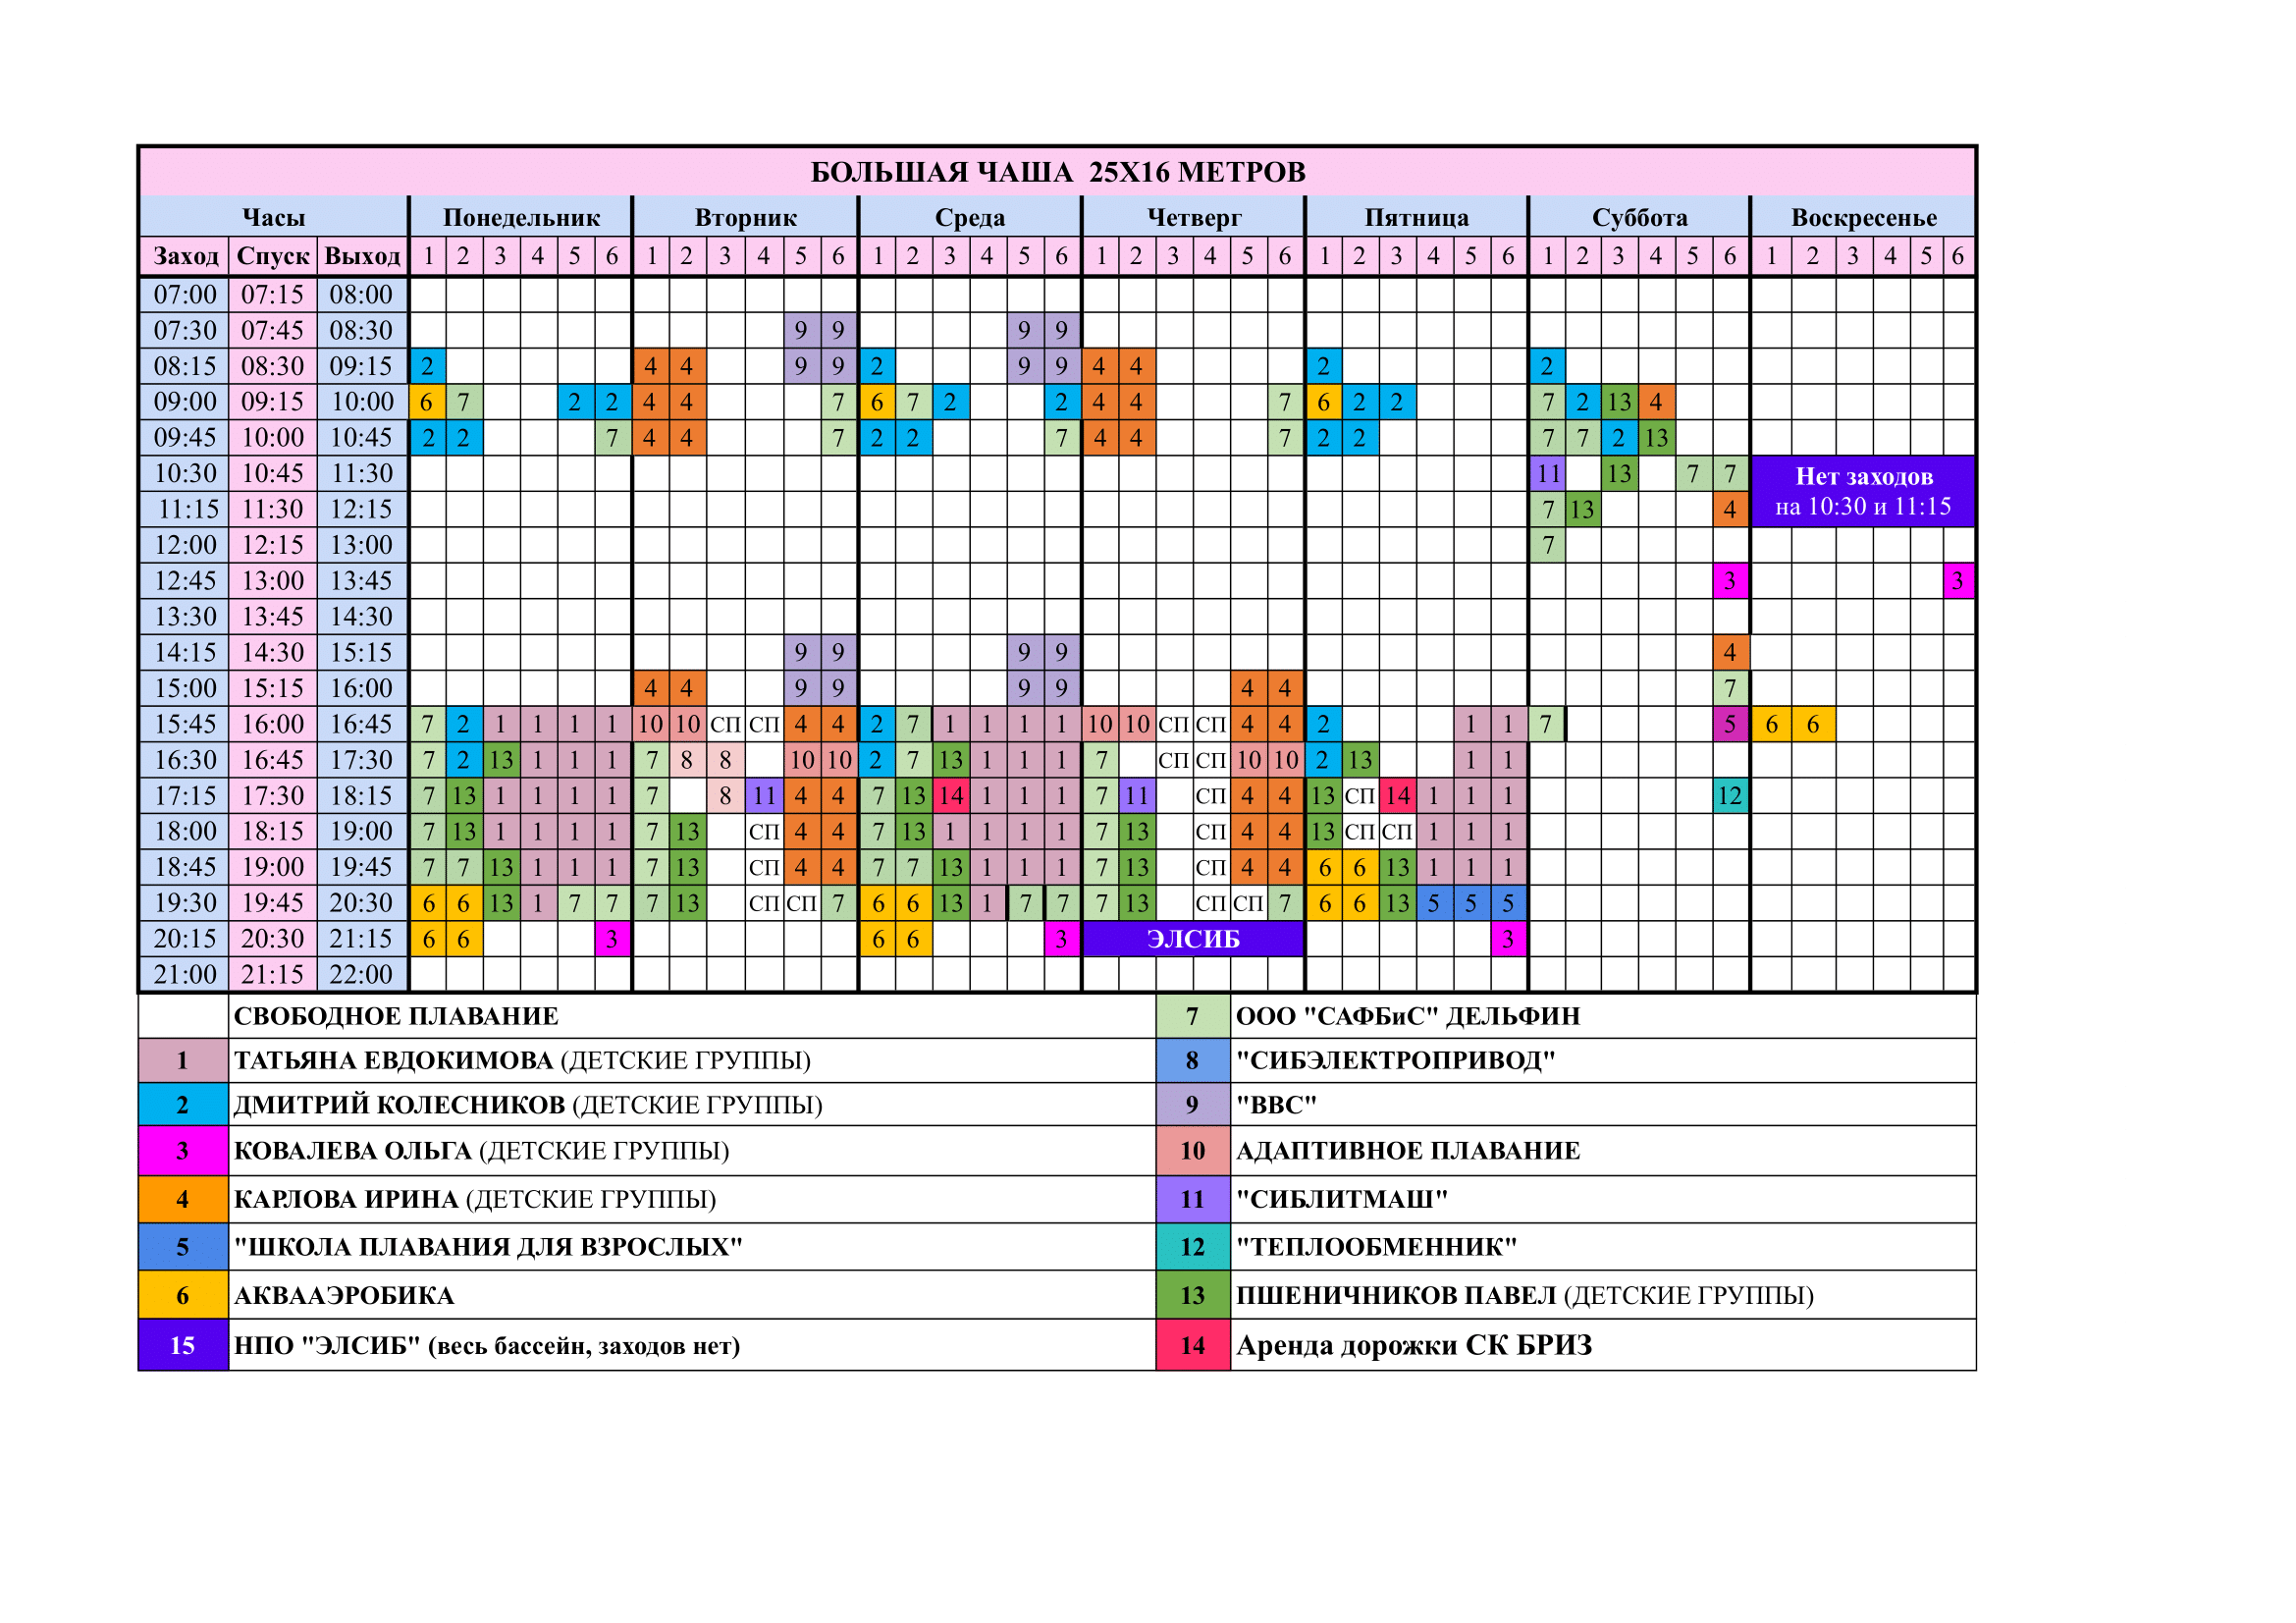Click the title 'БОЛЬШАЯ ЧАША 25Х16 МЕТРОВ'
The height and width of the screenshot is (1623, 2296).
point(1057,172)
